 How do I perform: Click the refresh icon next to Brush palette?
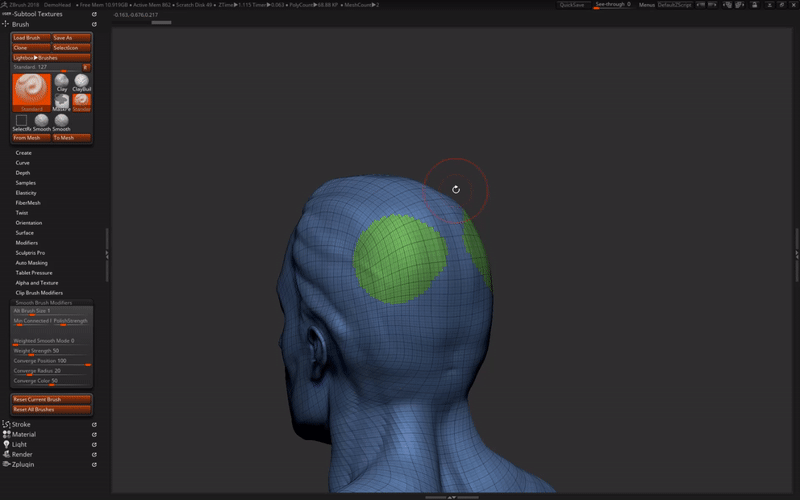tap(94, 24)
